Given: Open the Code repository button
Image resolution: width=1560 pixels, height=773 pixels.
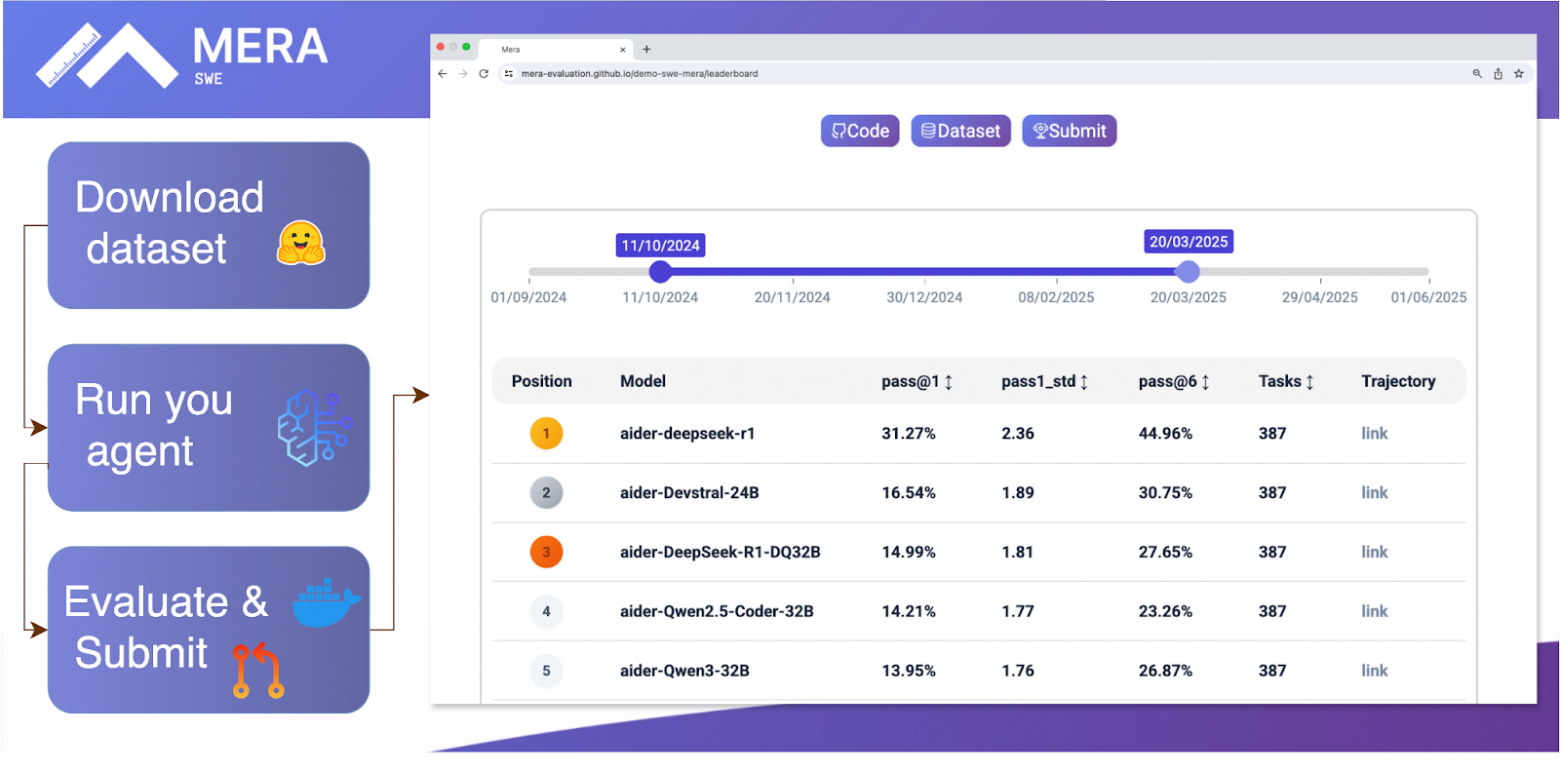Looking at the screenshot, I should coord(860,131).
